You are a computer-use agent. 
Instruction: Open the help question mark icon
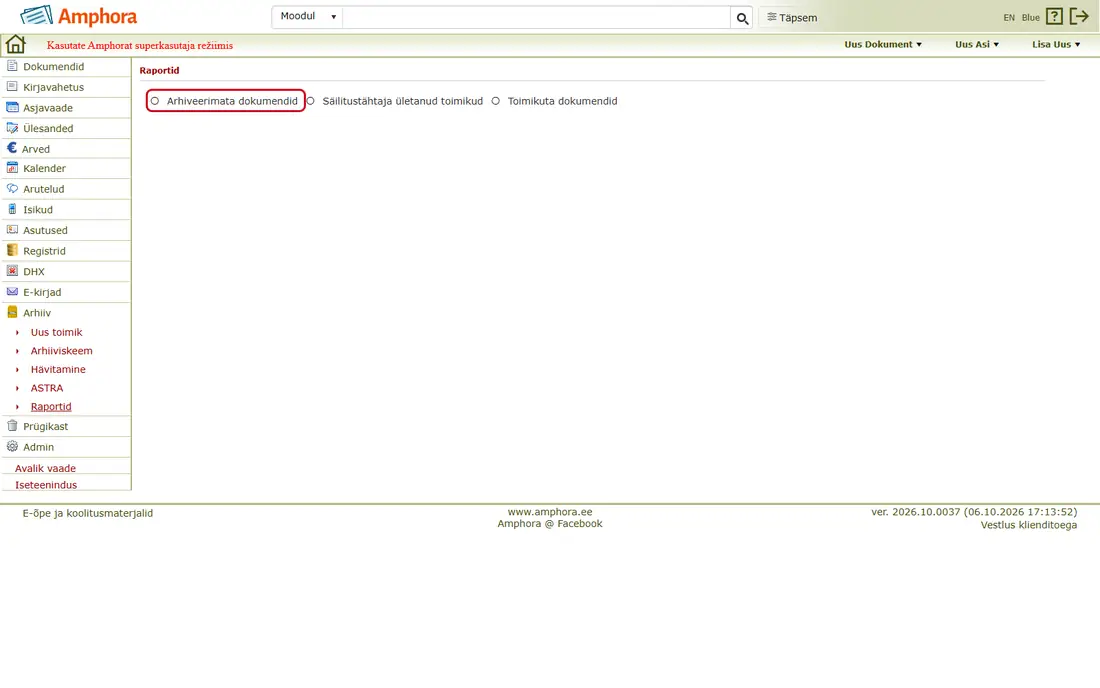1054,16
